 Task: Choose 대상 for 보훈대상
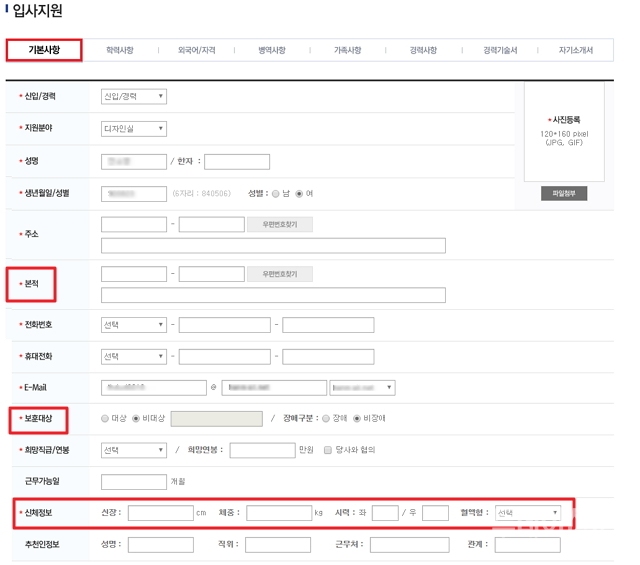click(x=106, y=418)
